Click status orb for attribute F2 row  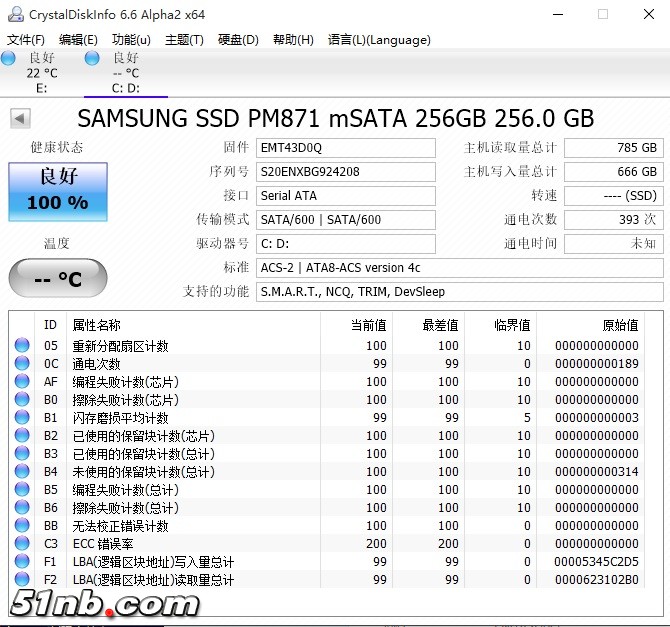(22, 580)
